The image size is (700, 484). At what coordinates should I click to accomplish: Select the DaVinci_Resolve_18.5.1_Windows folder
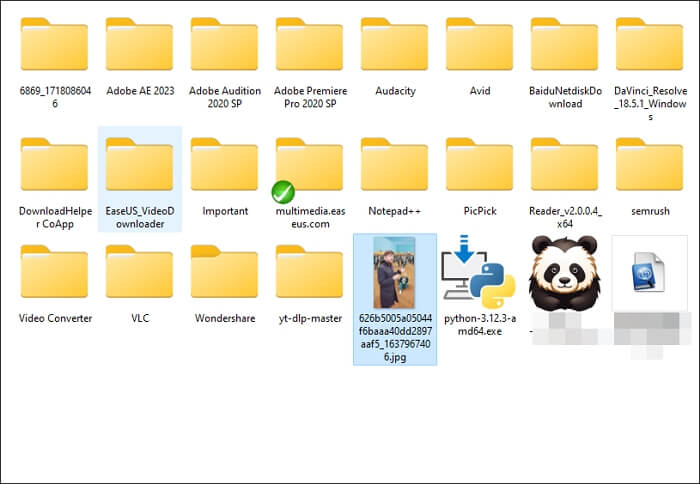[x=649, y=45]
